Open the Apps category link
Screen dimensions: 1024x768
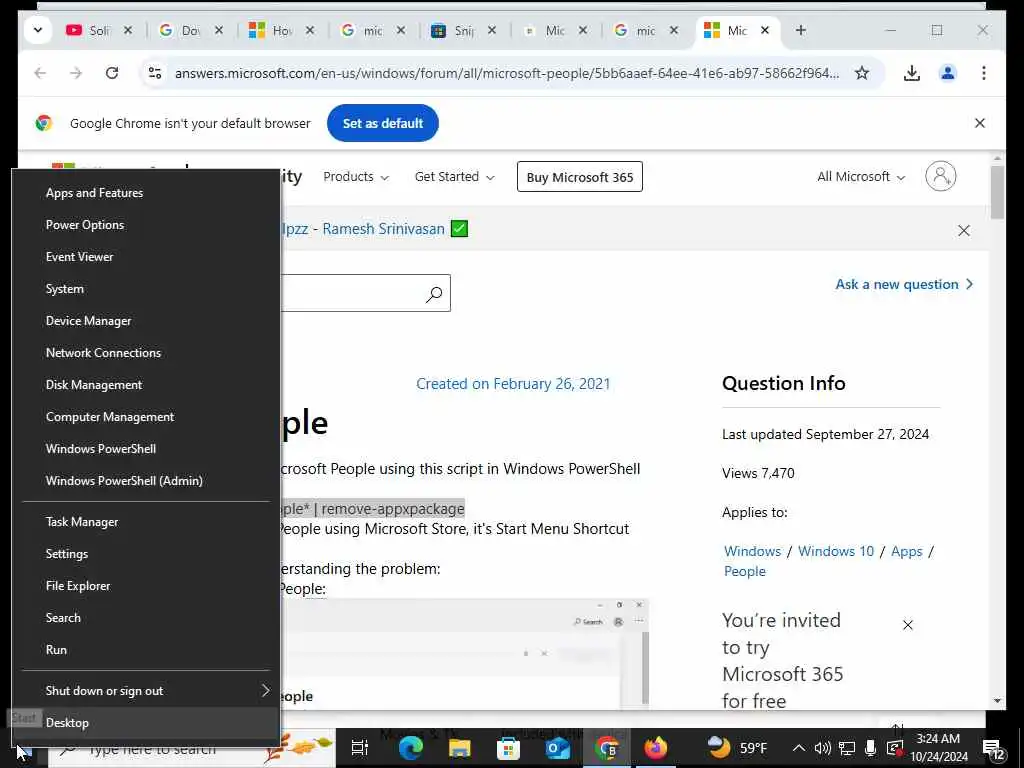pyautogui.click(x=907, y=551)
